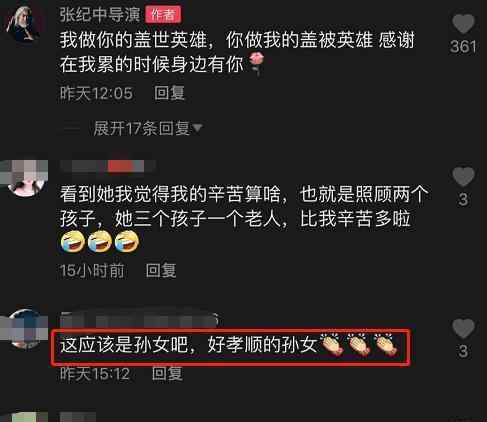Screen dimensions: 487x422
Task: Click the 361 like count
Action: 463,47
